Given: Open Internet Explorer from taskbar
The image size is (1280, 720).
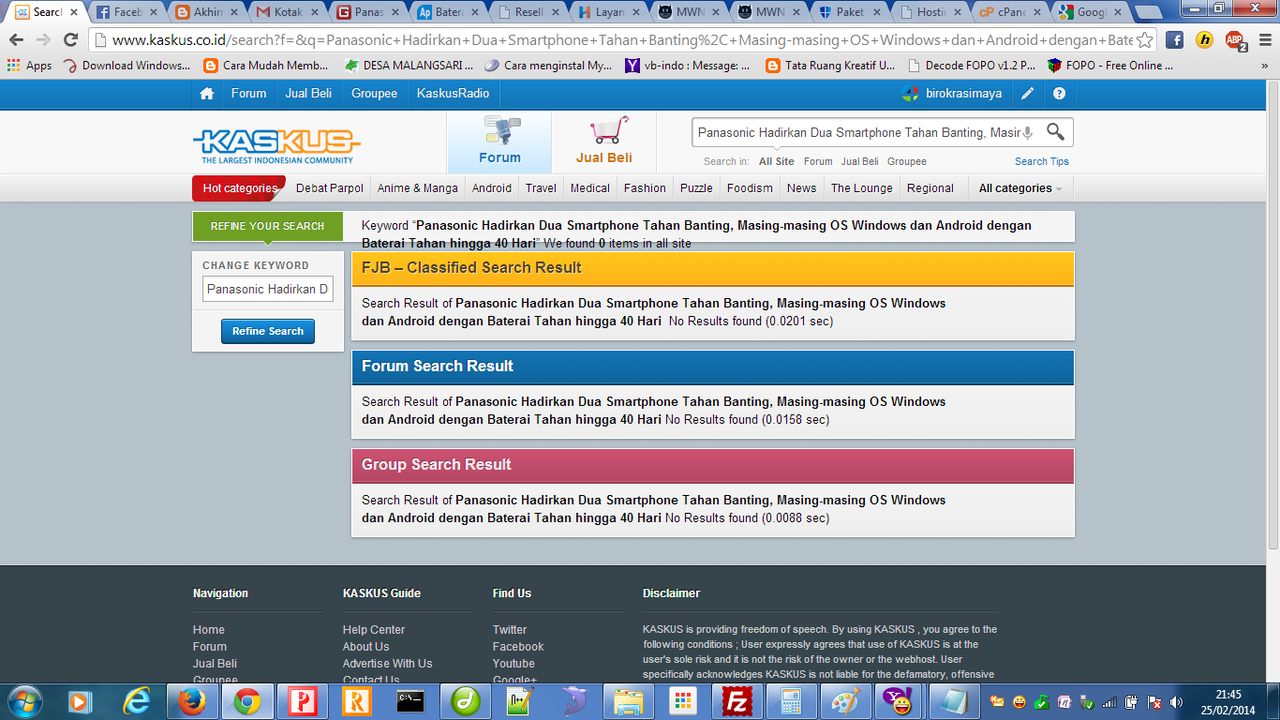Looking at the screenshot, I should (136, 702).
